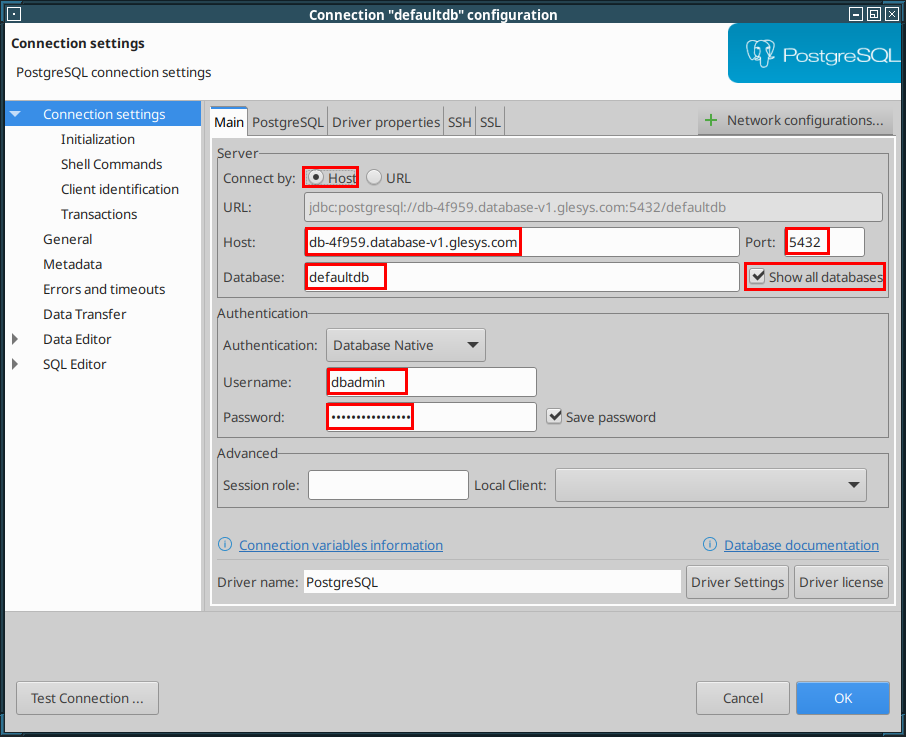Click the Network configurations button
This screenshot has width=906, height=737.
click(x=796, y=120)
